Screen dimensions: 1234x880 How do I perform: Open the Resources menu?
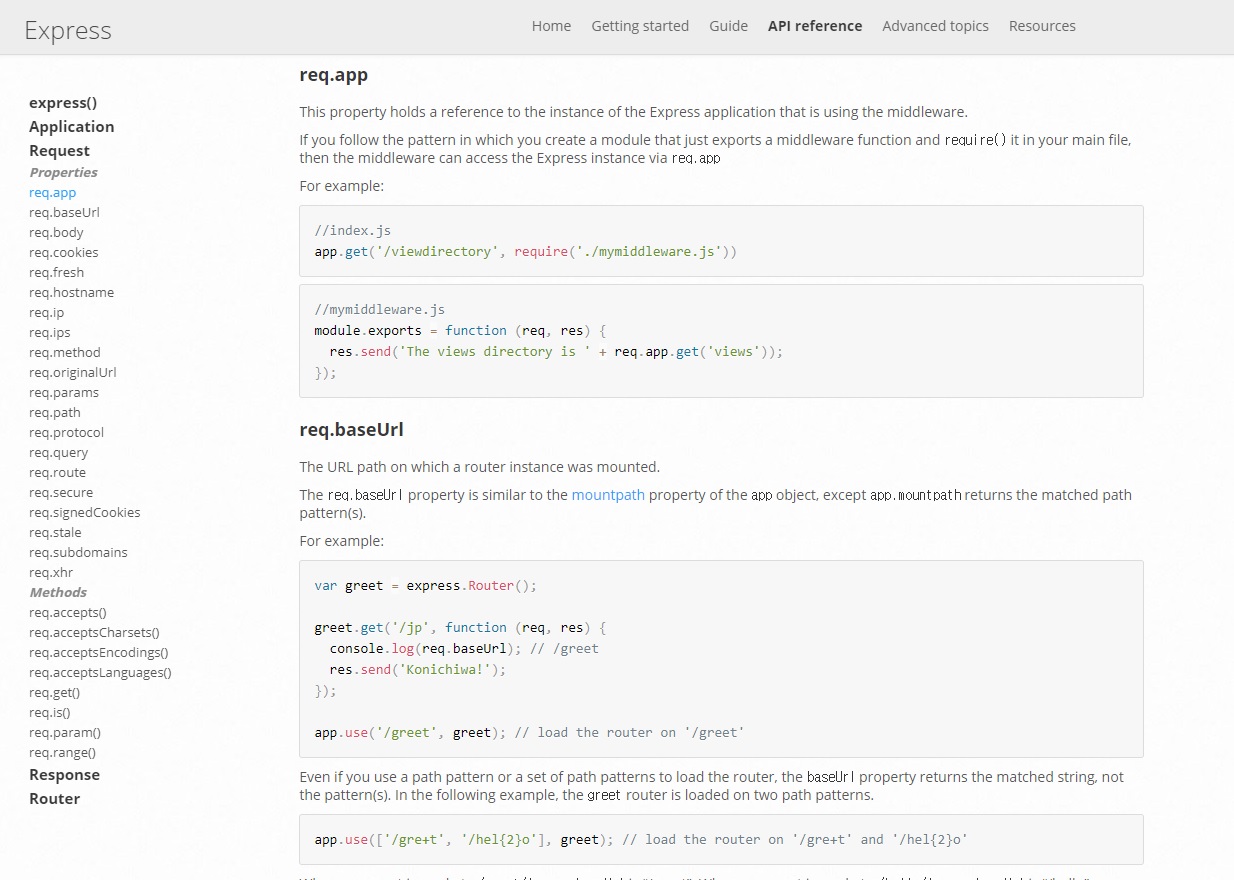coord(1042,26)
